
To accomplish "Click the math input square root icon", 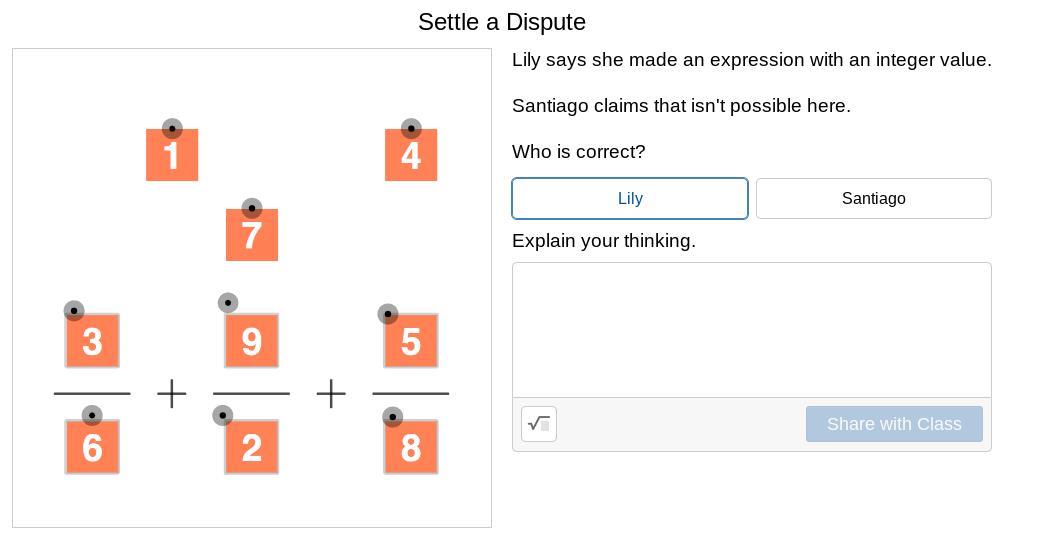I will [539, 424].
